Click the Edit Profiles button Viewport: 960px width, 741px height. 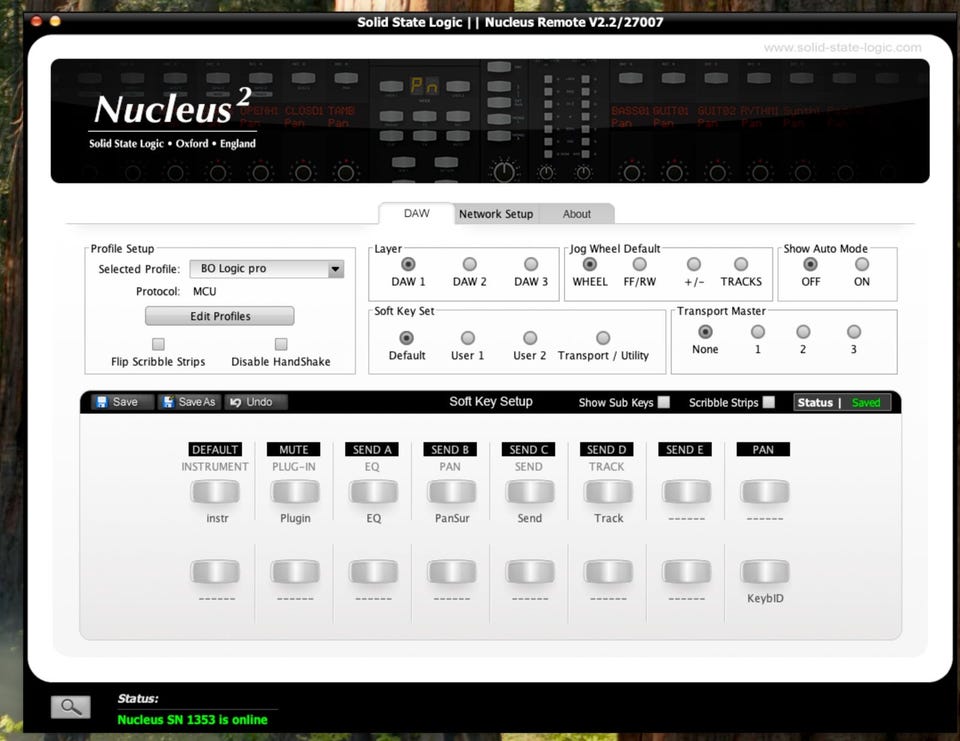220,316
